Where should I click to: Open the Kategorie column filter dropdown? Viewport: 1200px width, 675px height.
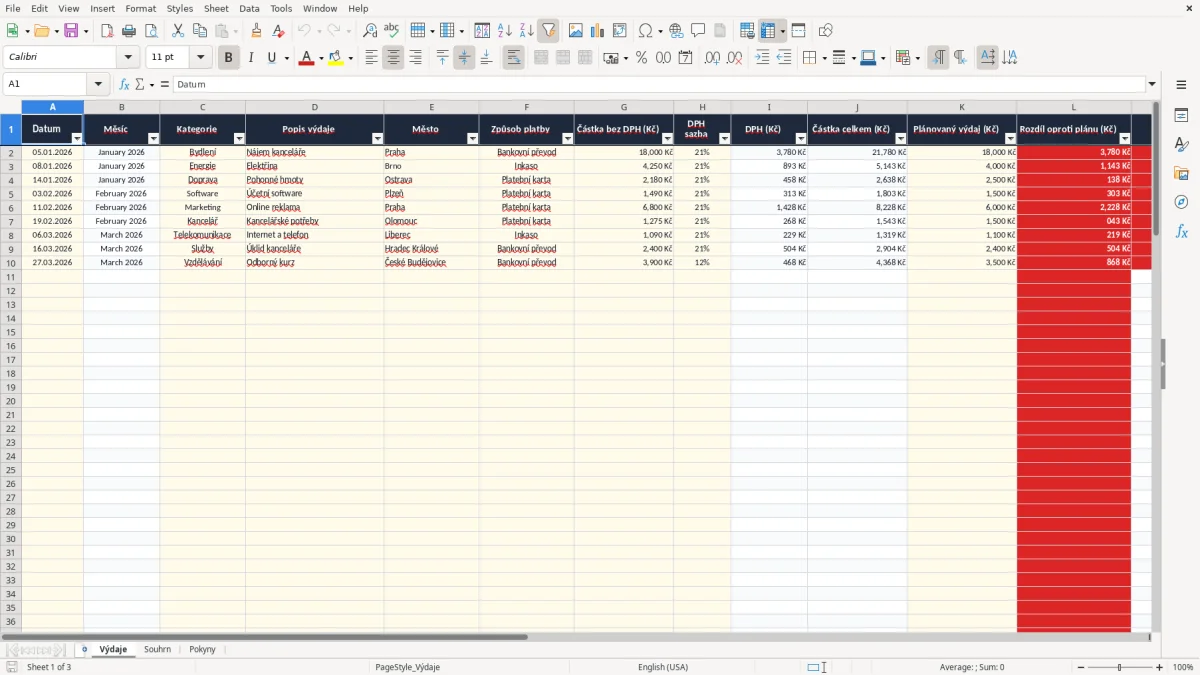click(x=238, y=138)
